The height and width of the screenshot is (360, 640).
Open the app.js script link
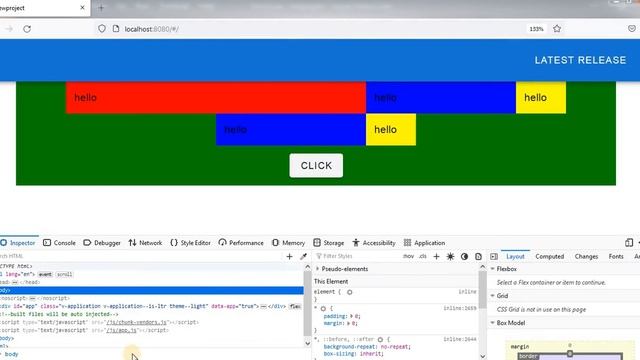[x=121, y=330]
